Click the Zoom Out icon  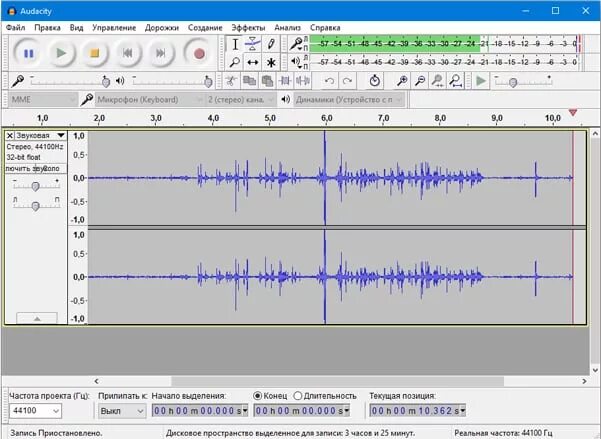420,81
